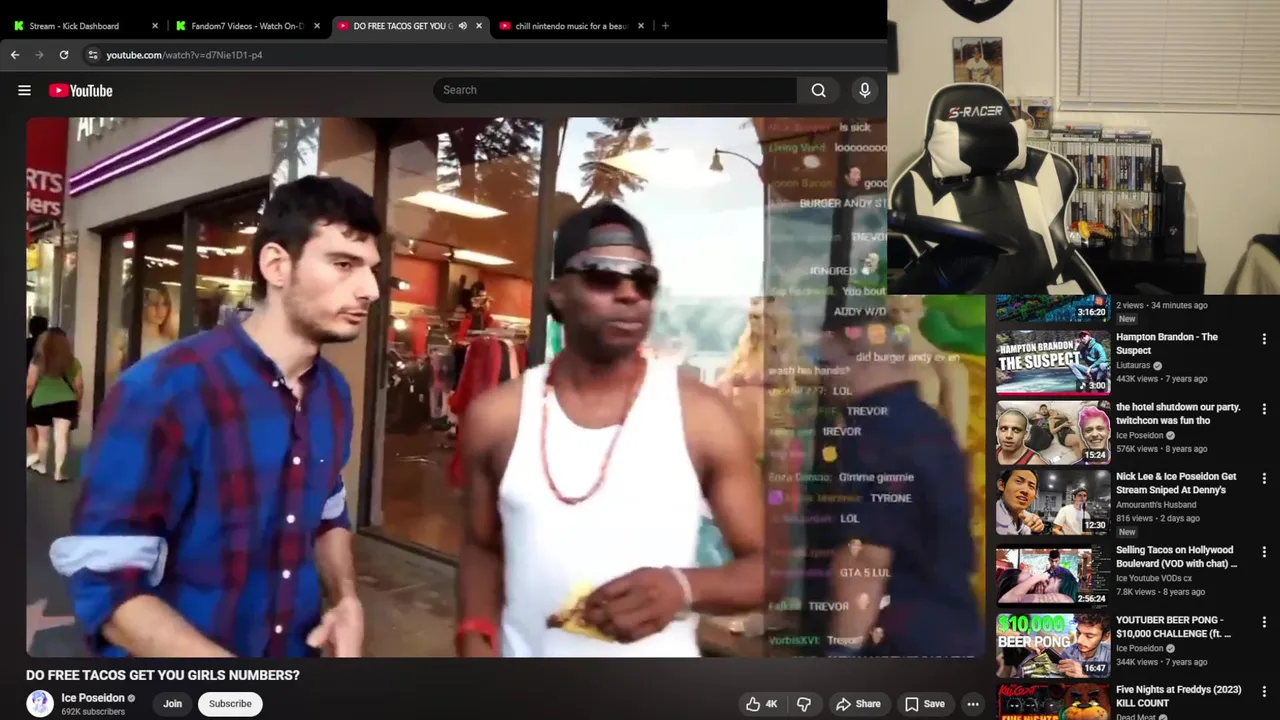1280x720 pixels.
Task: Play the 2:56:24 tacos VOD thumbnail
Action: (1052, 575)
